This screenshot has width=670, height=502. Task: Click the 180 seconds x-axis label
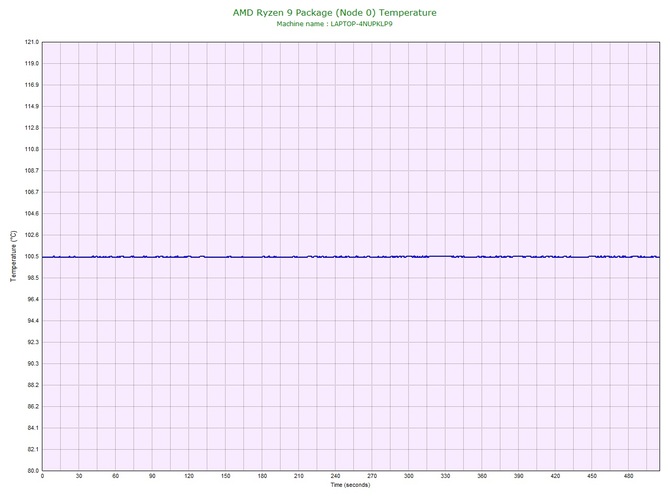[x=262, y=476]
